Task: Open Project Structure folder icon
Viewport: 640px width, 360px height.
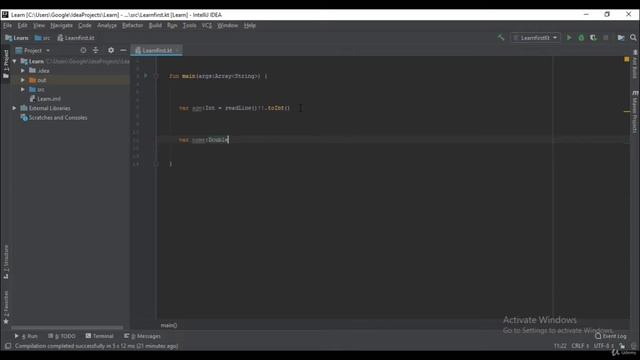Action: (x=621, y=38)
